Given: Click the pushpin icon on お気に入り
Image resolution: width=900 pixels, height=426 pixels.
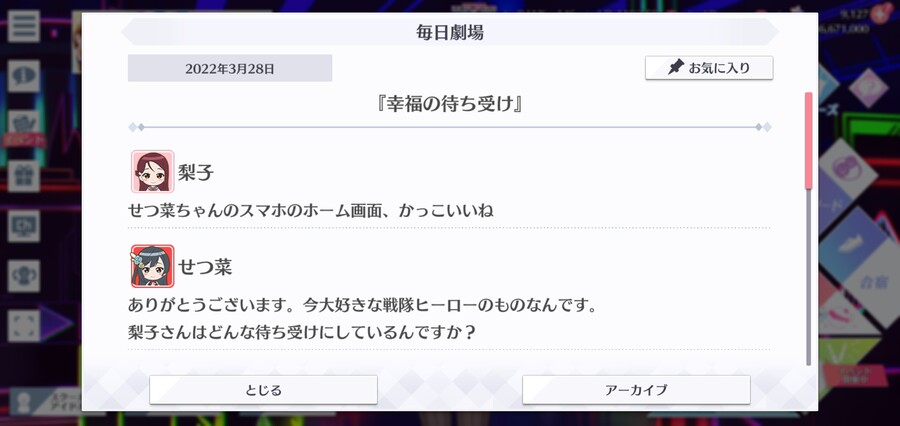Looking at the screenshot, I should click(677, 68).
